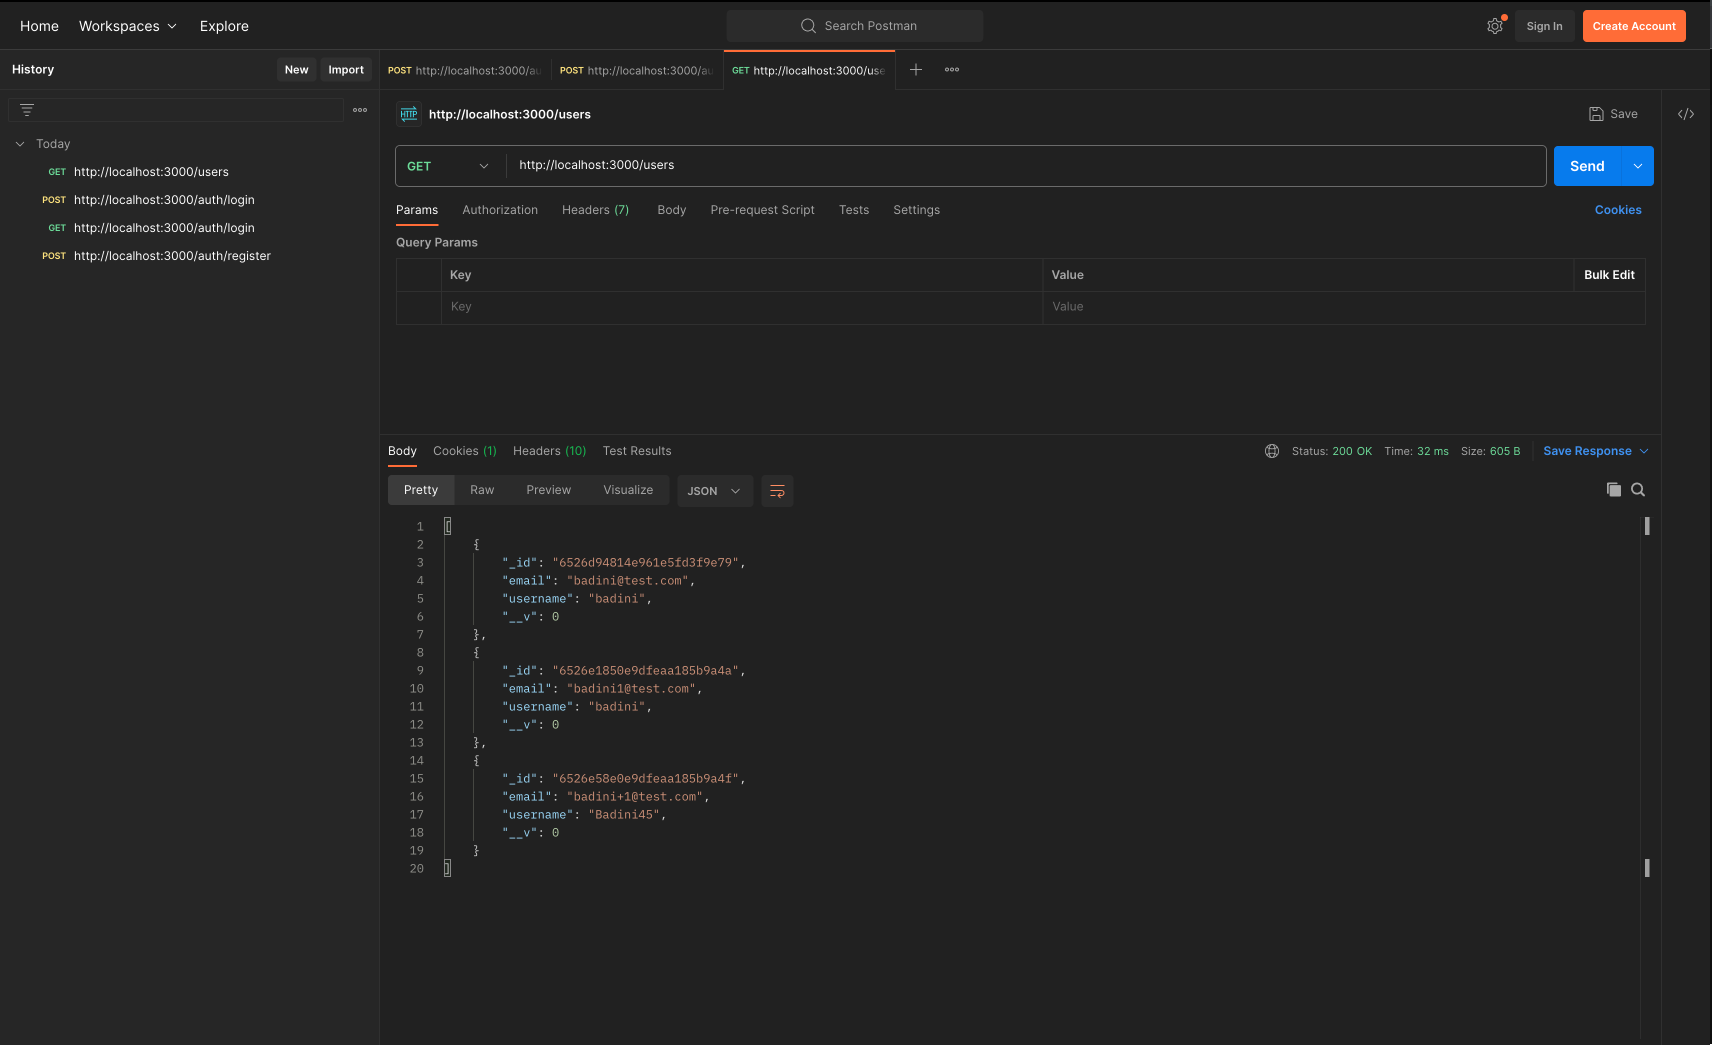Add a new request tab
Viewport: 1712px width, 1045px height.
(916, 70)
